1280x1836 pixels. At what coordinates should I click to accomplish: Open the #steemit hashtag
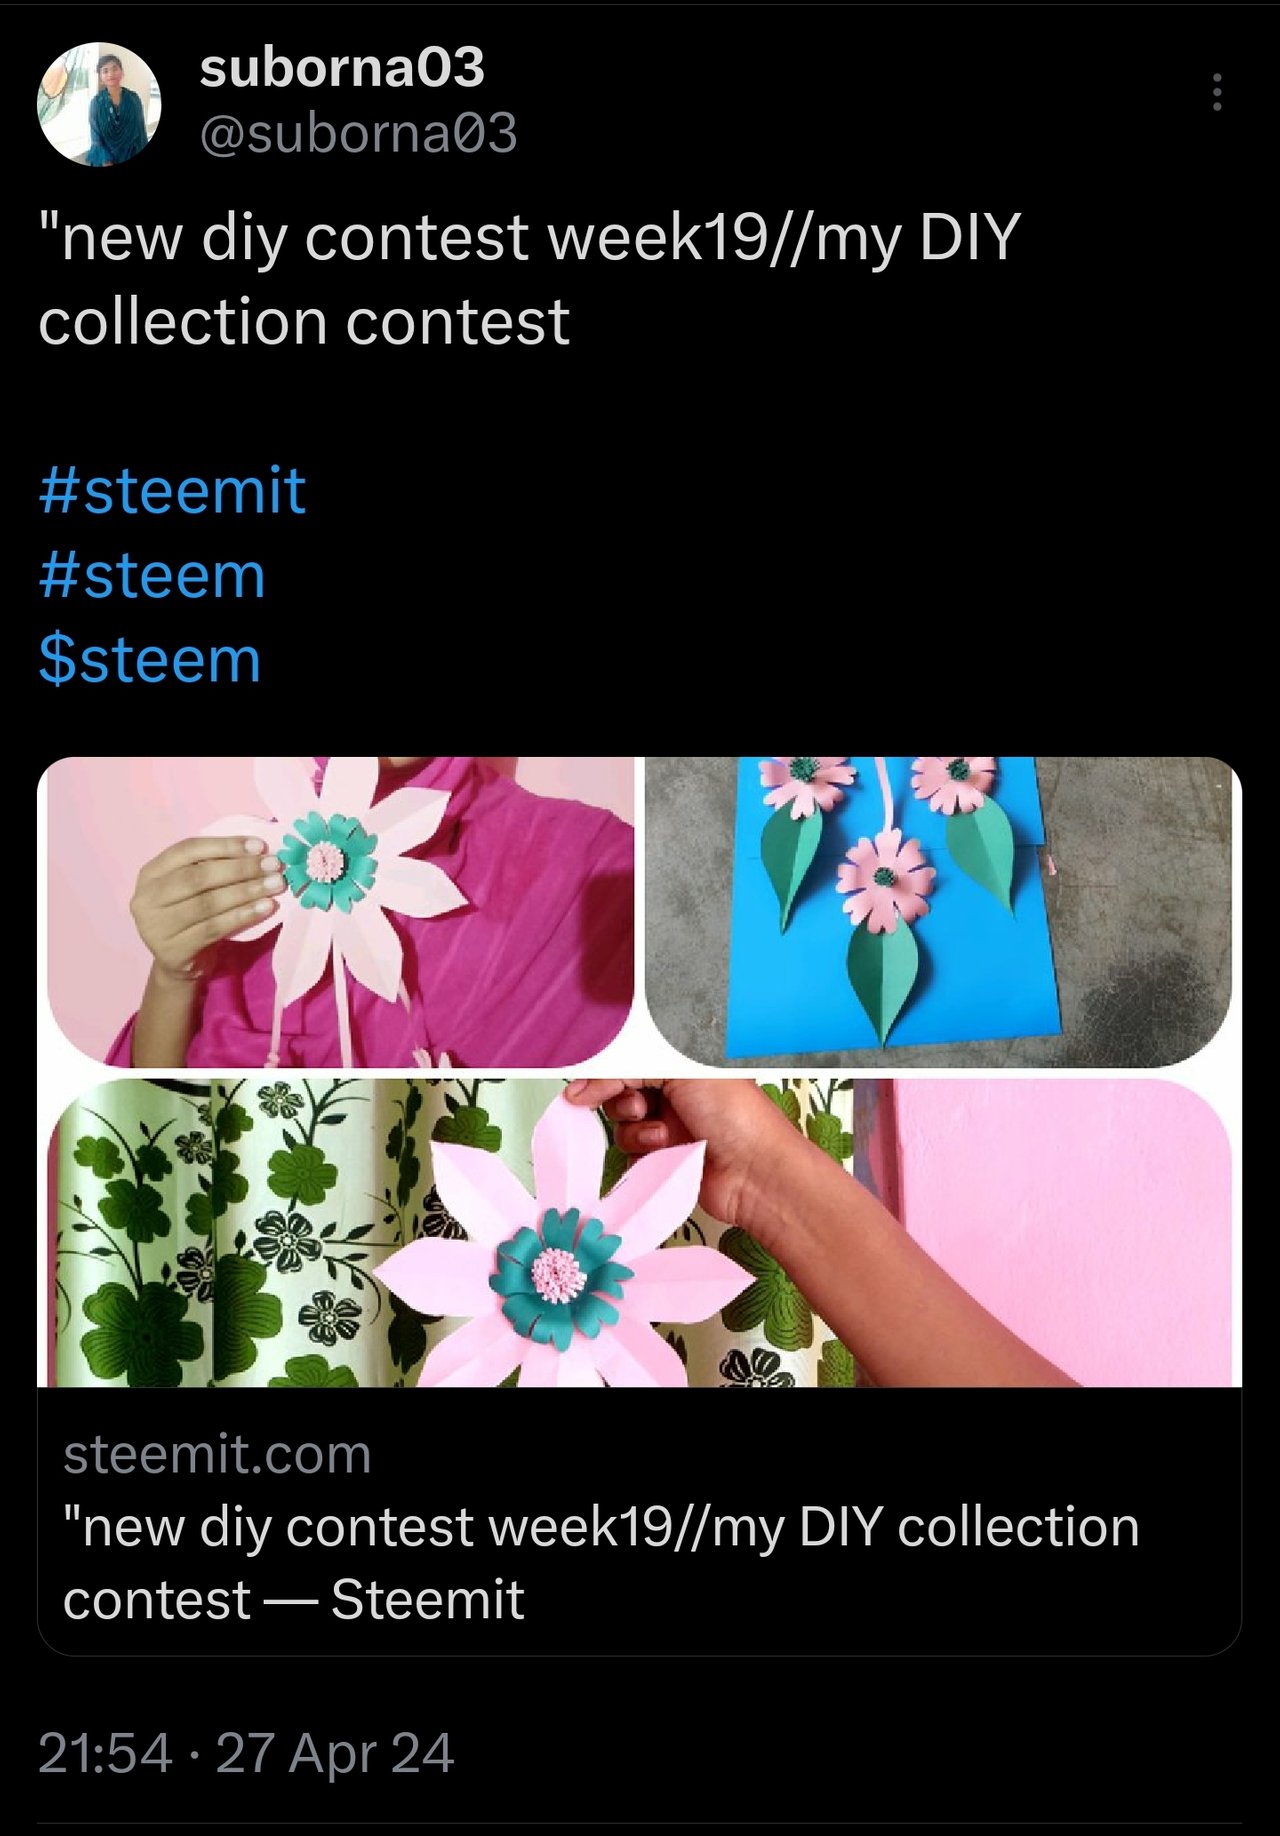tap(172, 490)
